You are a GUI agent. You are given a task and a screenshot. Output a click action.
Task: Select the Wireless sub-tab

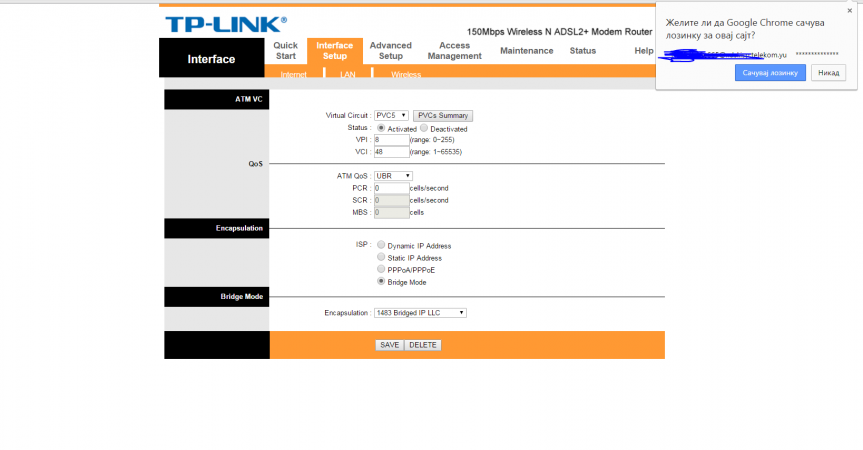coord(406,74)
